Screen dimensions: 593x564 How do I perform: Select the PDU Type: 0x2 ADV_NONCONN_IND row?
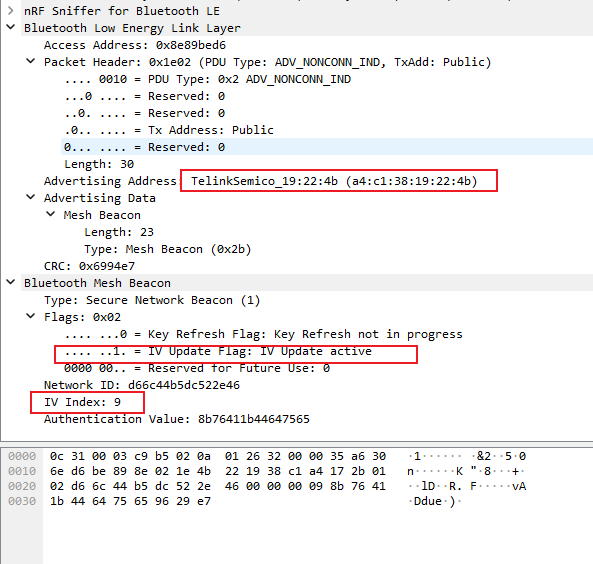click(x=207, y=79)
